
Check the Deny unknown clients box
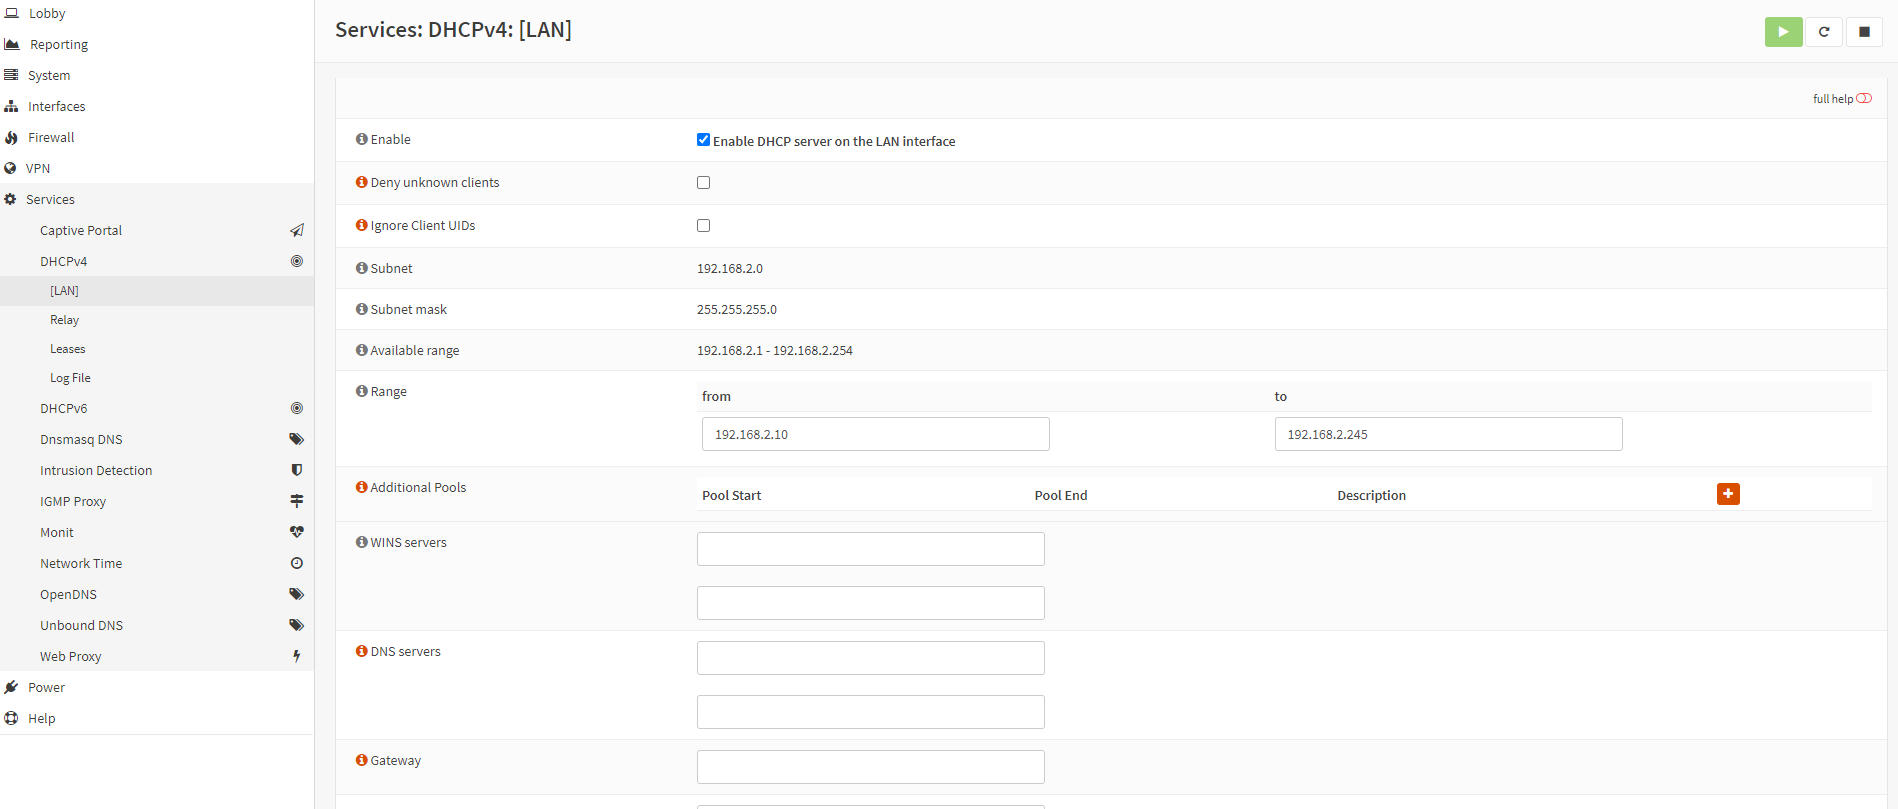click(704, 182)
